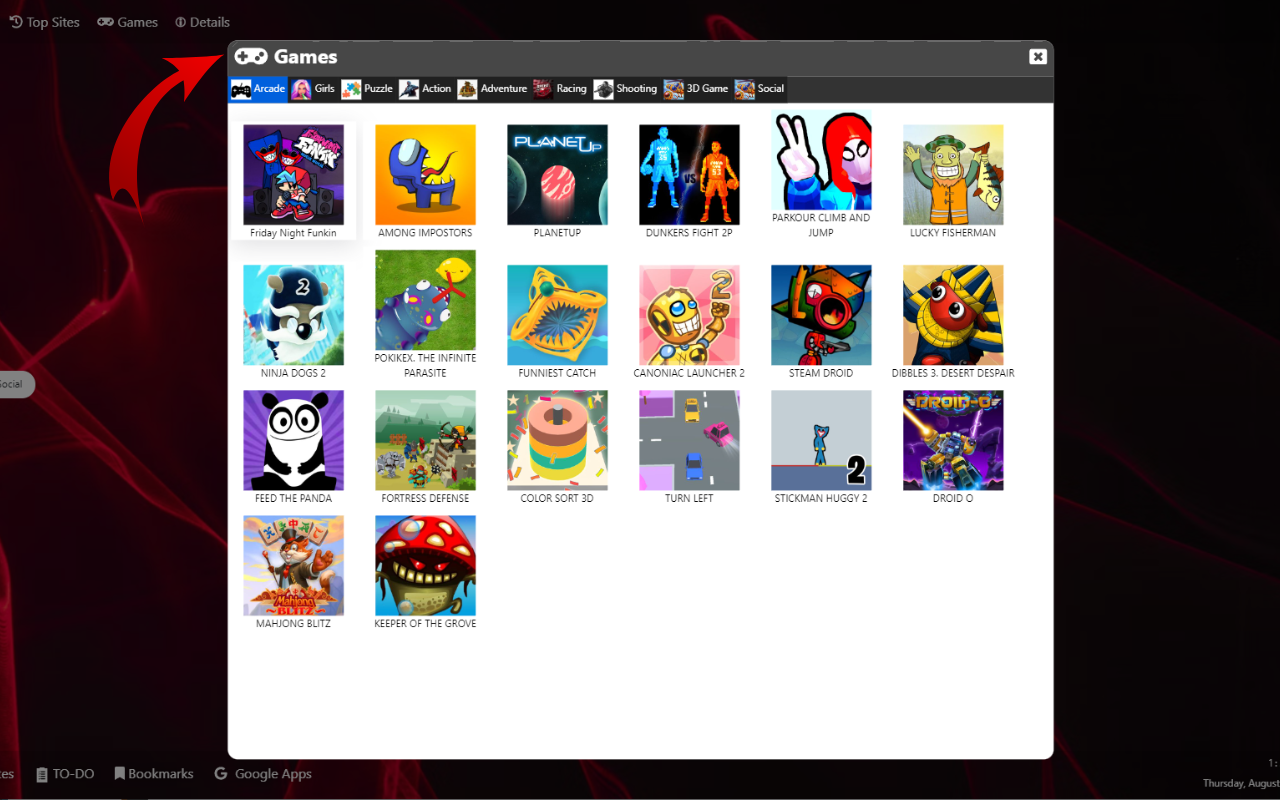This screenshot has width=1280, height=800.
Task: Open the Action category tab
Action: pyautogui.click(x=425, y=89)
